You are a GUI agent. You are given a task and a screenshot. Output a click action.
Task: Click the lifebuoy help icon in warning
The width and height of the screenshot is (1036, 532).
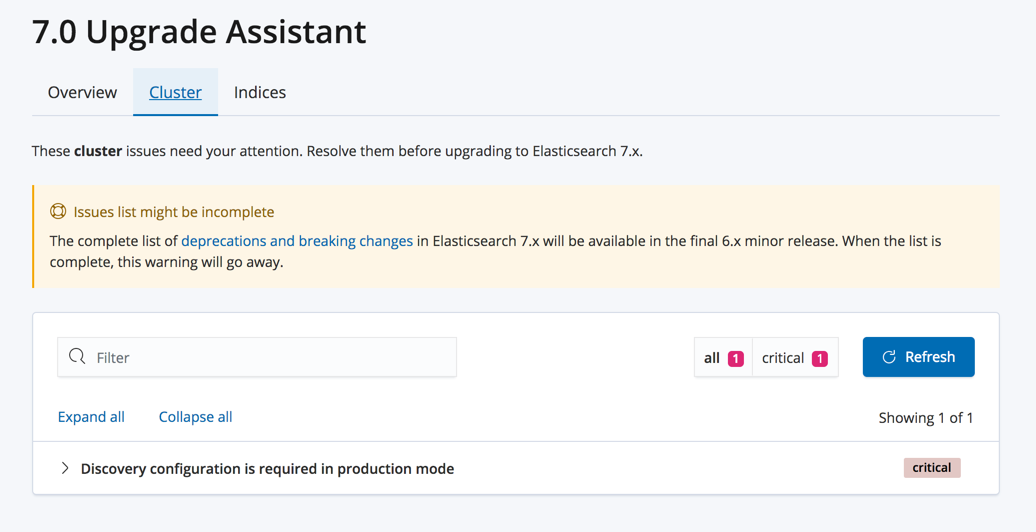(58, 212)
